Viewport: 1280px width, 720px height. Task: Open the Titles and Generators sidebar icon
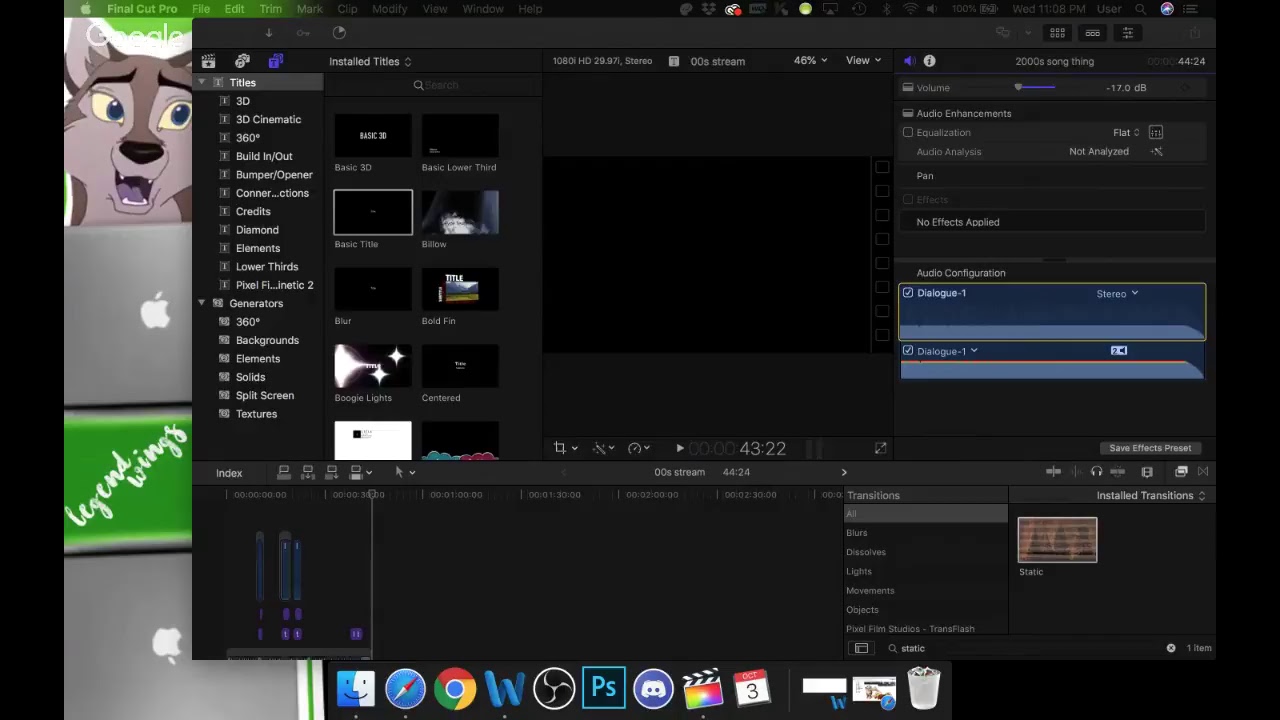(x=275, y=61)
